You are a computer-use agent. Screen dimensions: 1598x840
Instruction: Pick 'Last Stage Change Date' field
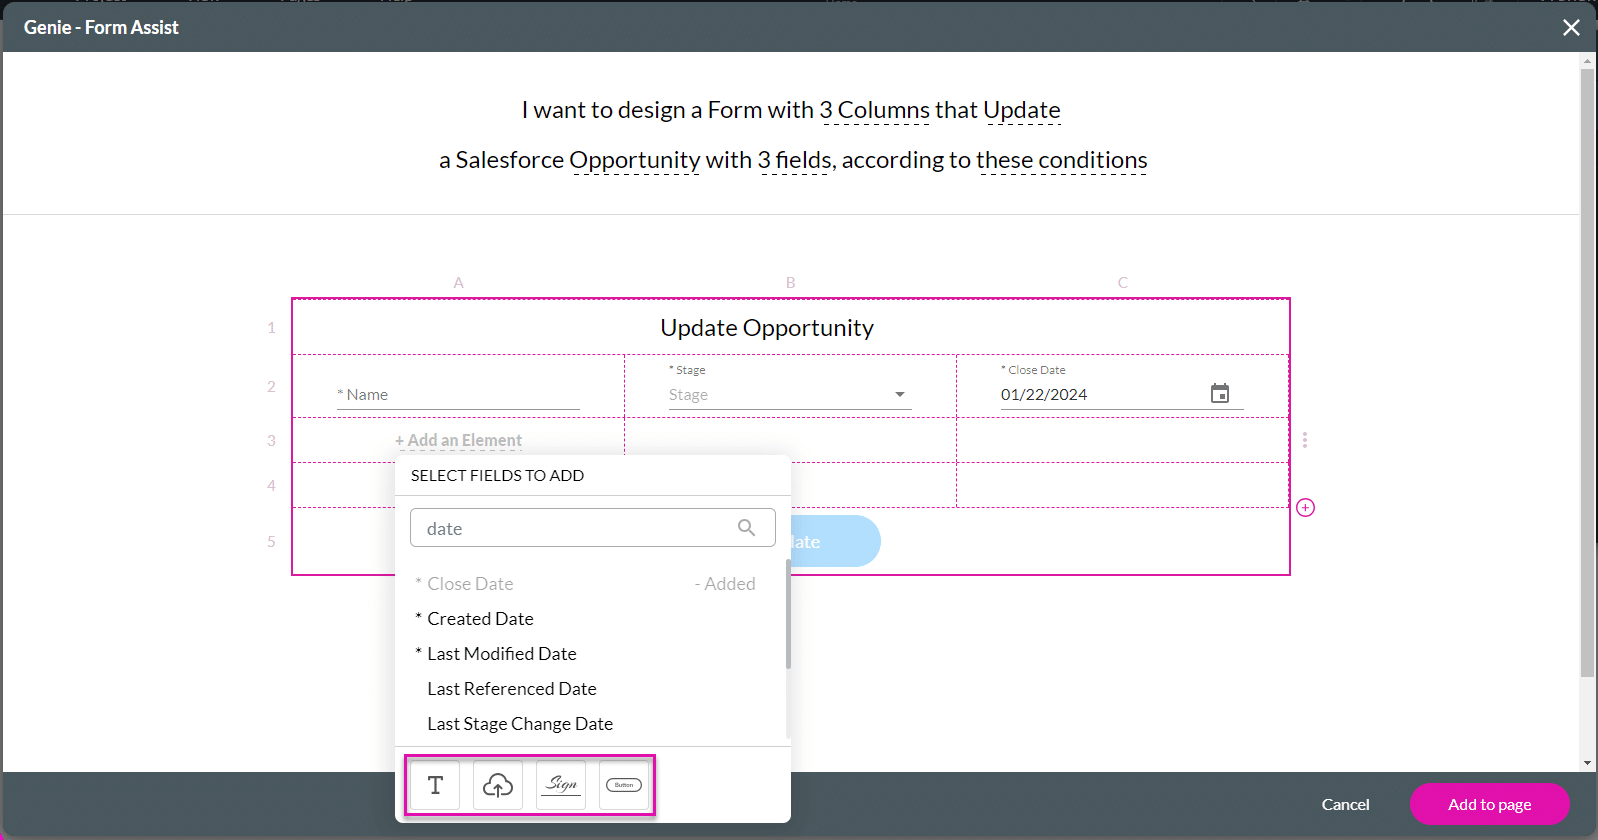[519, 724]
